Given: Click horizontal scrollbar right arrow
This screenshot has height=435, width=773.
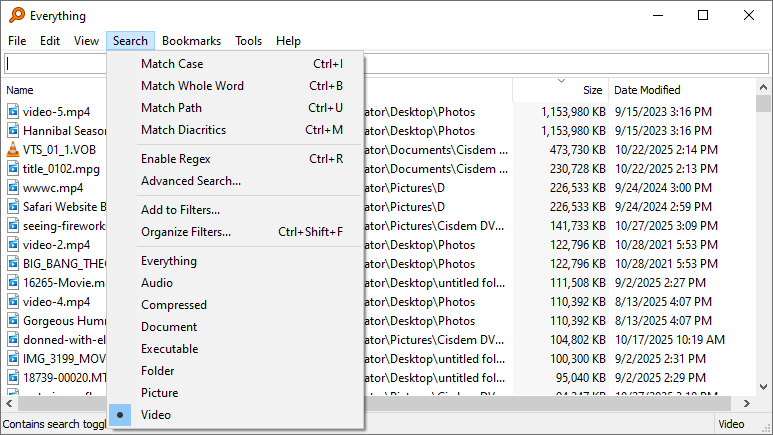Looking at the screenshot, I should click(x=747, y=403).
